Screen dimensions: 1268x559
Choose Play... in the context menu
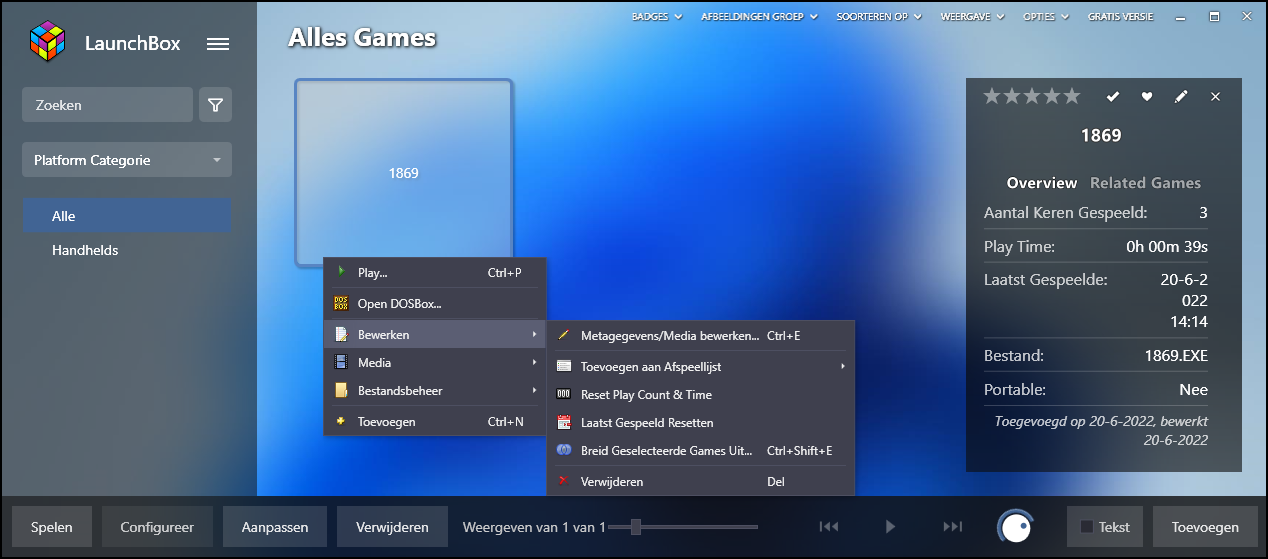[x=435, y=272]
